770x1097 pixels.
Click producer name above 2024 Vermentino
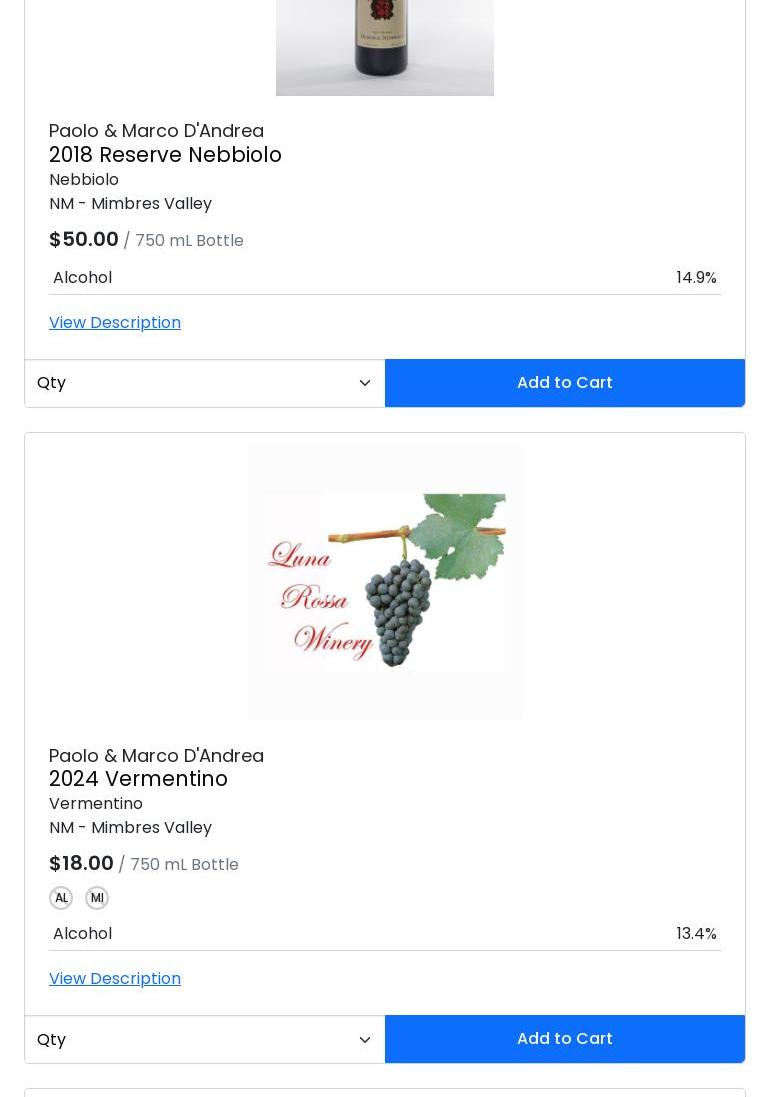[156, 756]
